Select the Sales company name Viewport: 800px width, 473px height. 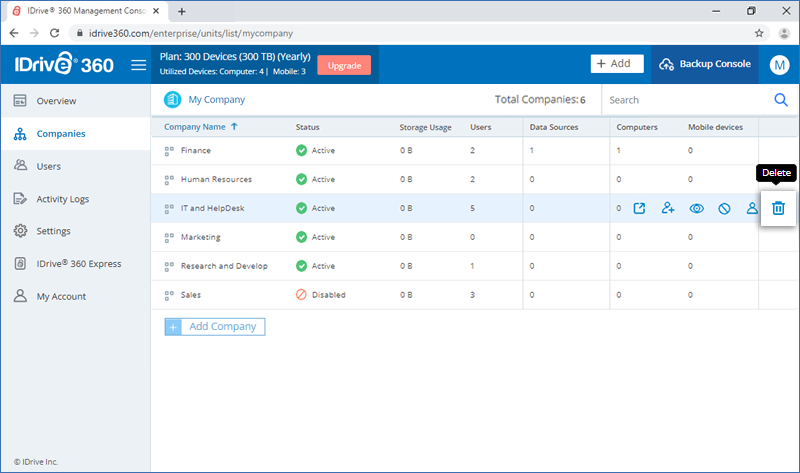191,295
